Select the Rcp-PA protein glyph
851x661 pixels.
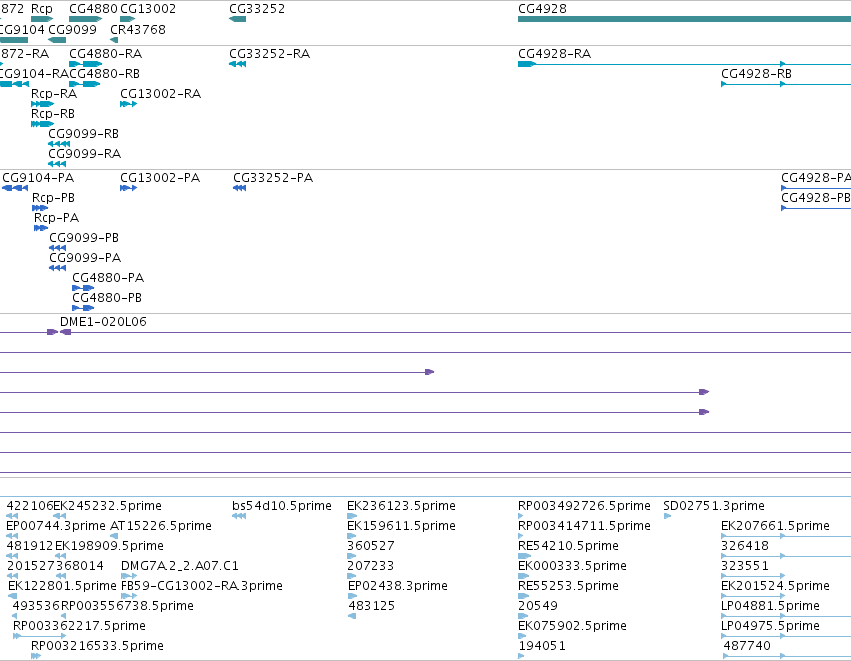click(x=41, y=228)
